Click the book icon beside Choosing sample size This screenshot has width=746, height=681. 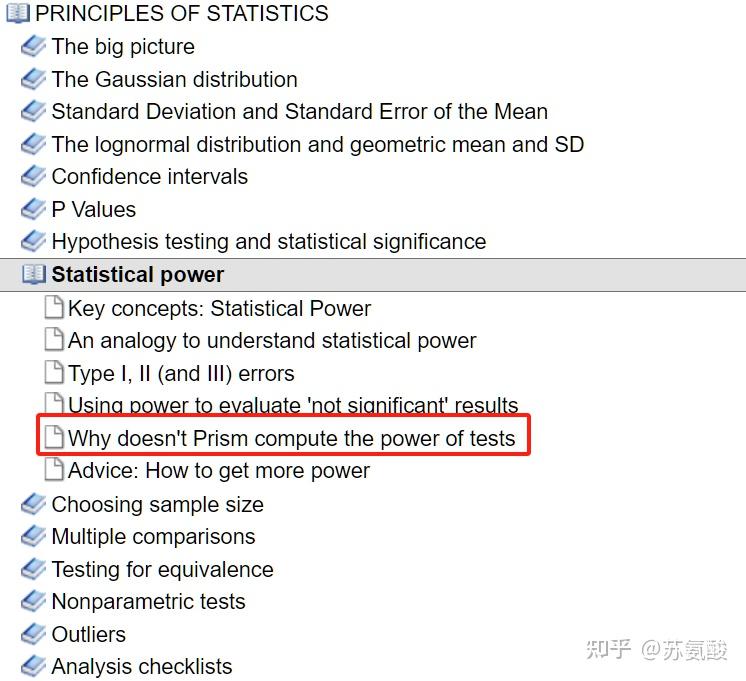click(34, 504)
